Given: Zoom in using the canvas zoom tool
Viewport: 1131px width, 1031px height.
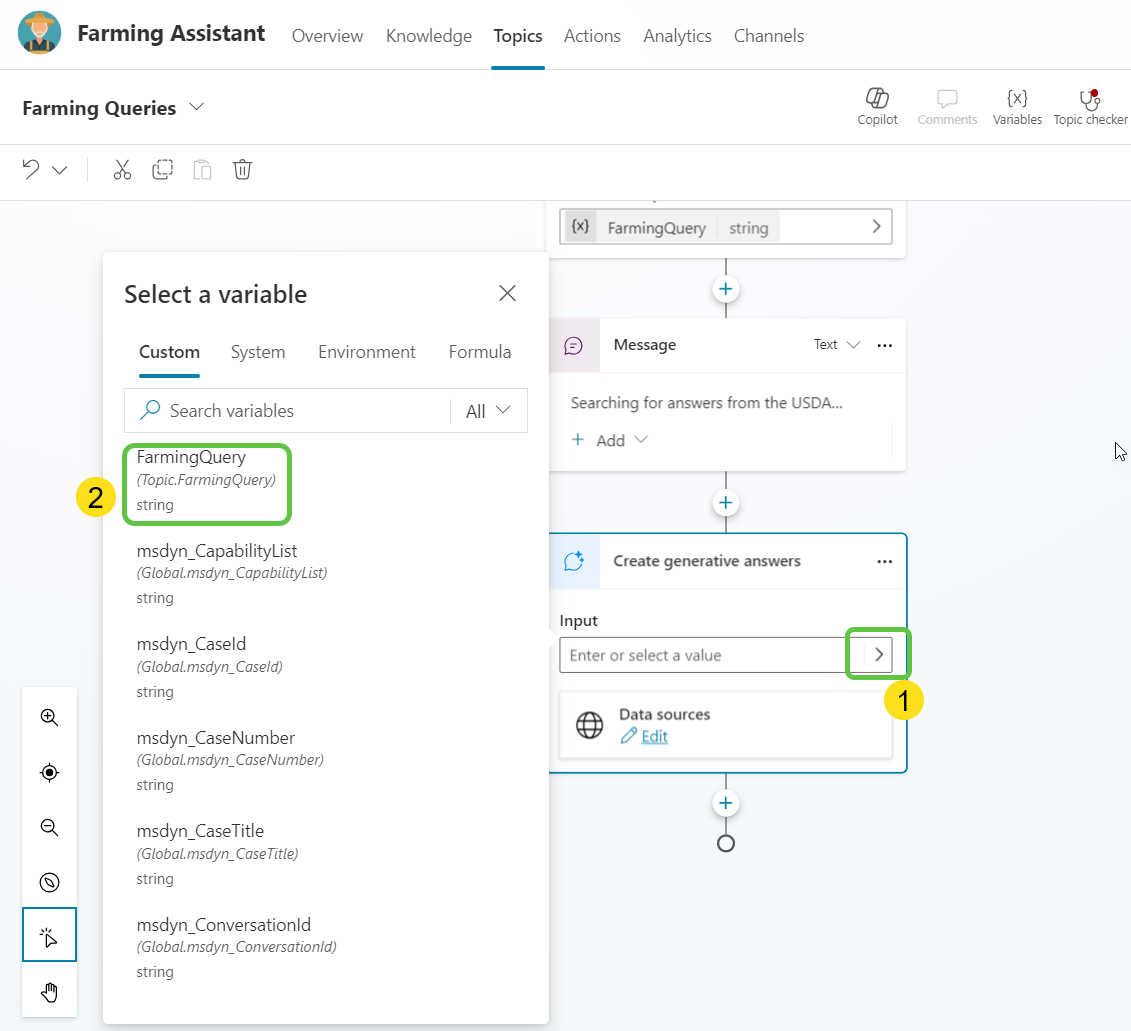Looking at the screenshot, I should (49, 717).
